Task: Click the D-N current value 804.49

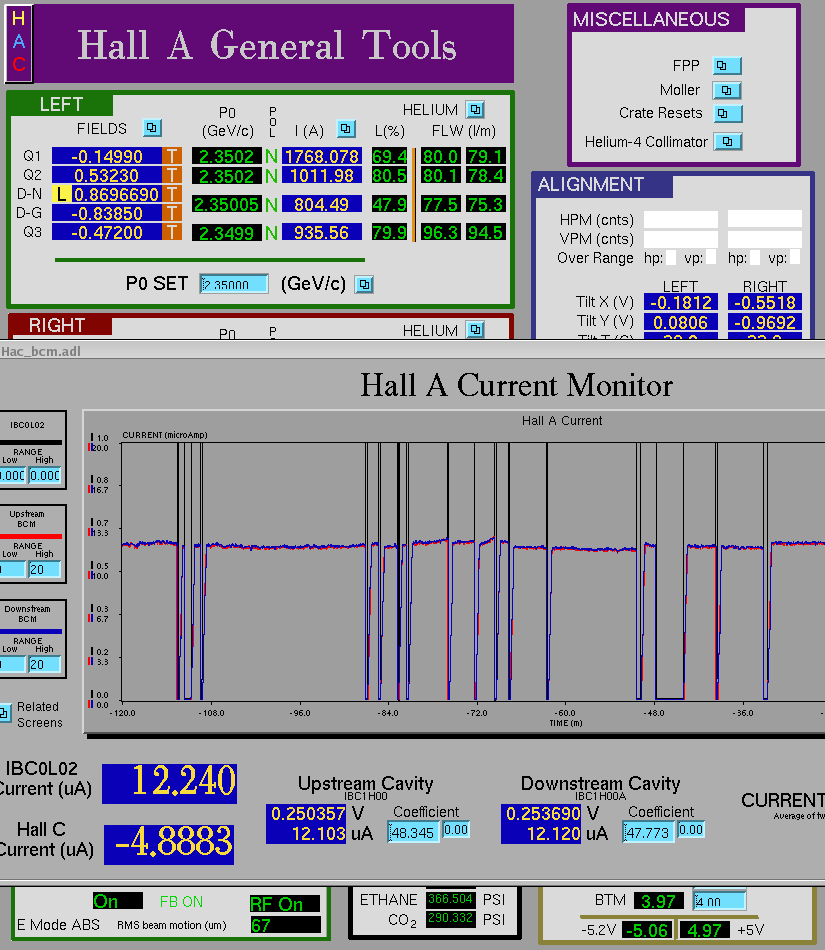Action: [322, 204]
